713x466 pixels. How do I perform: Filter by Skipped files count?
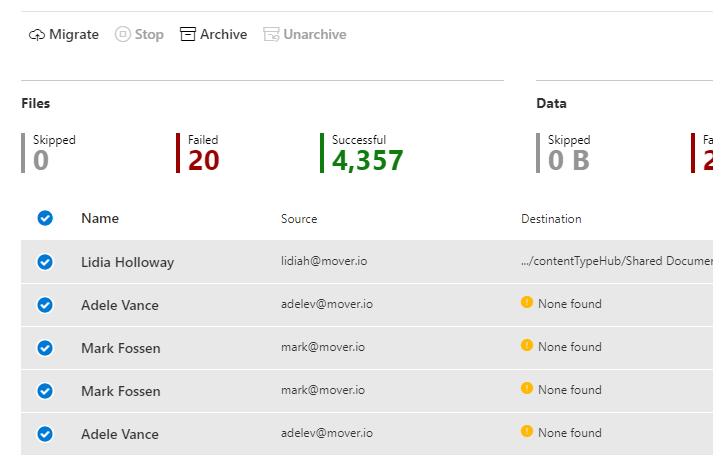point(41,160)
